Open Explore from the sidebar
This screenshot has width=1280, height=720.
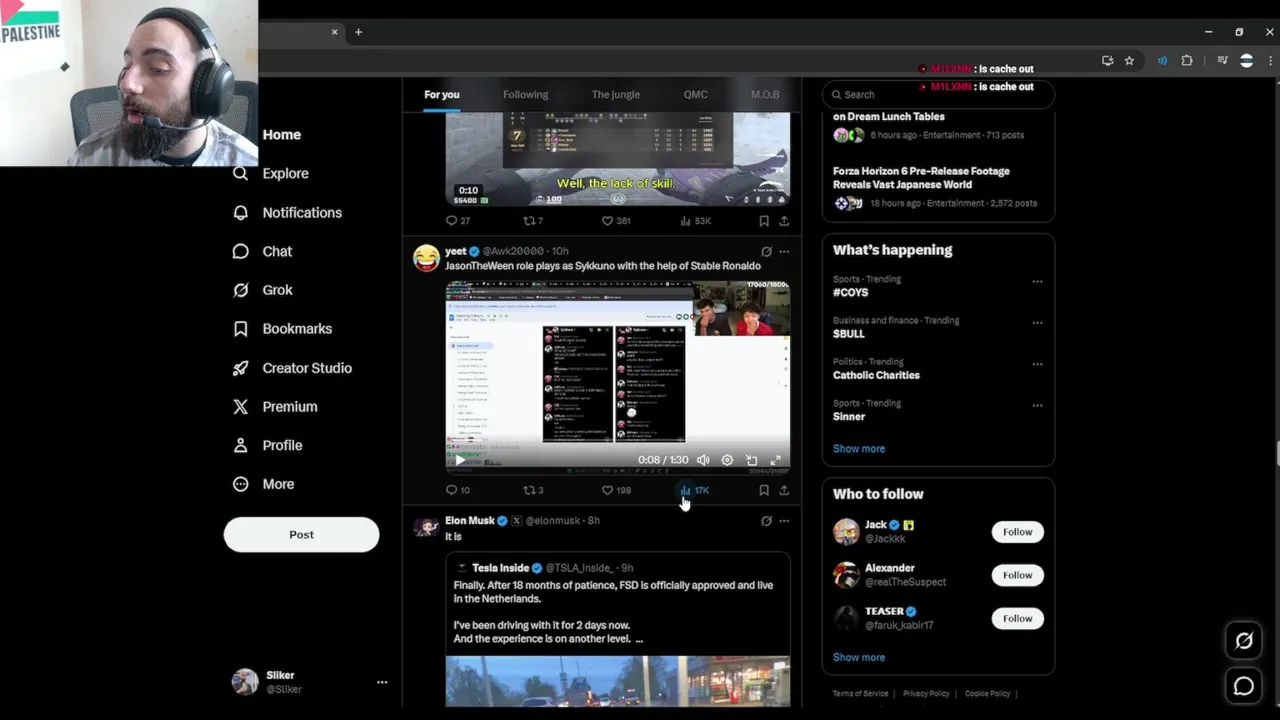click(x=270, y=173)
